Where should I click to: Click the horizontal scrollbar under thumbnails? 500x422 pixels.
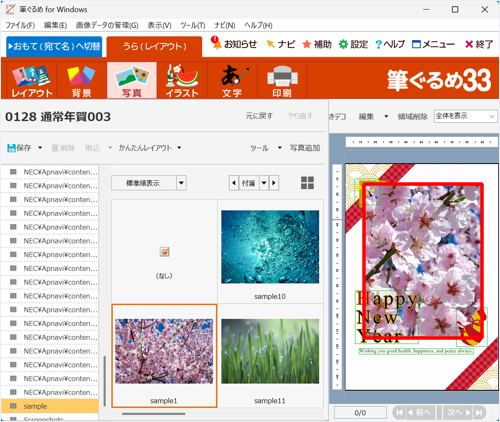tap(154, 414)
